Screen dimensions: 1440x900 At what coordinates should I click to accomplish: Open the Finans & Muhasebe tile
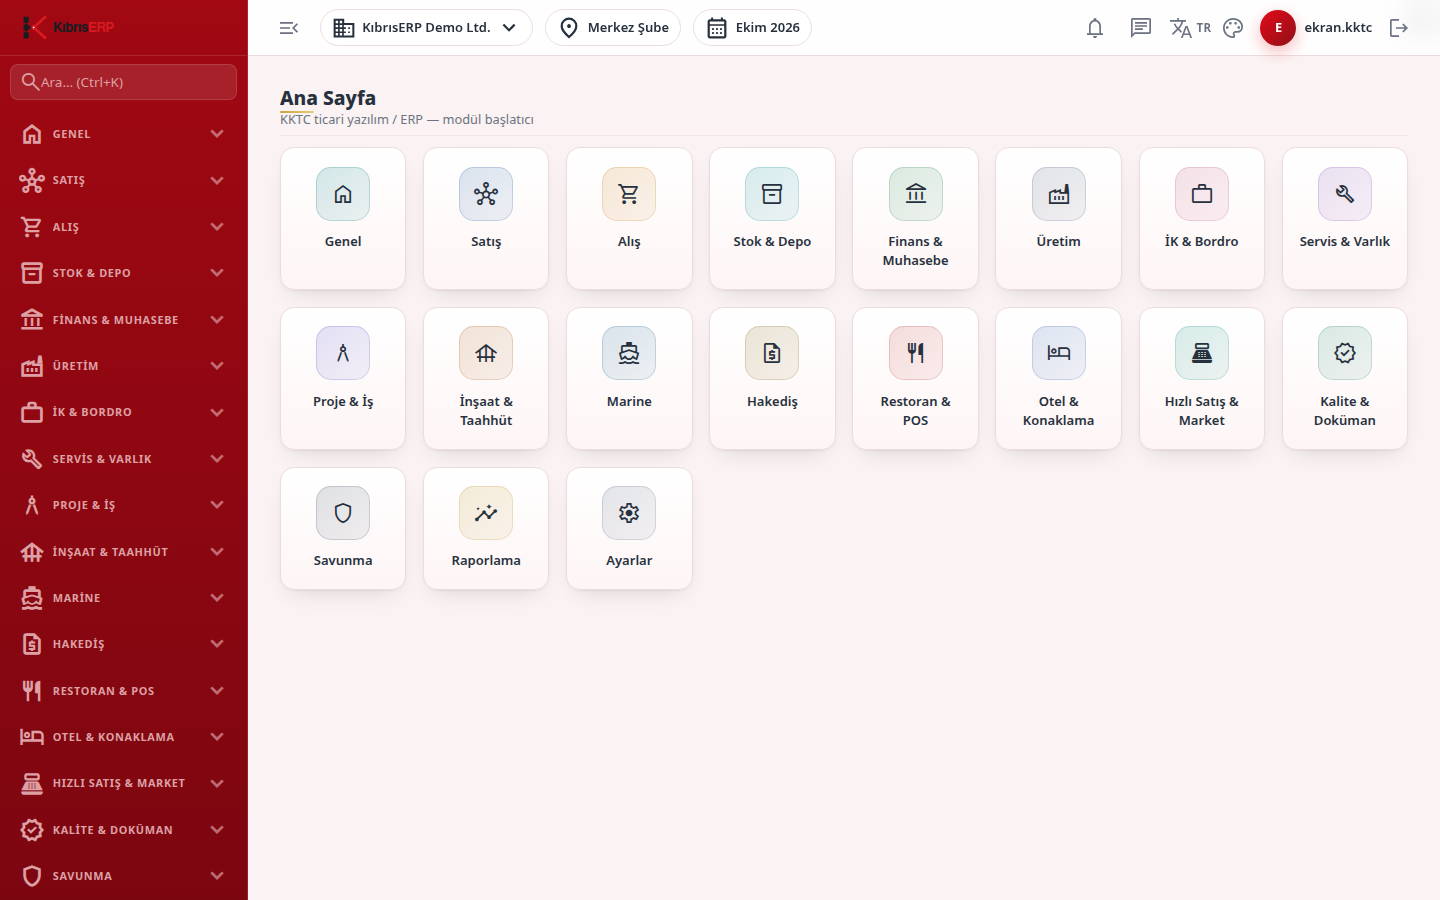pyautogui.click(x=915, y=218)
